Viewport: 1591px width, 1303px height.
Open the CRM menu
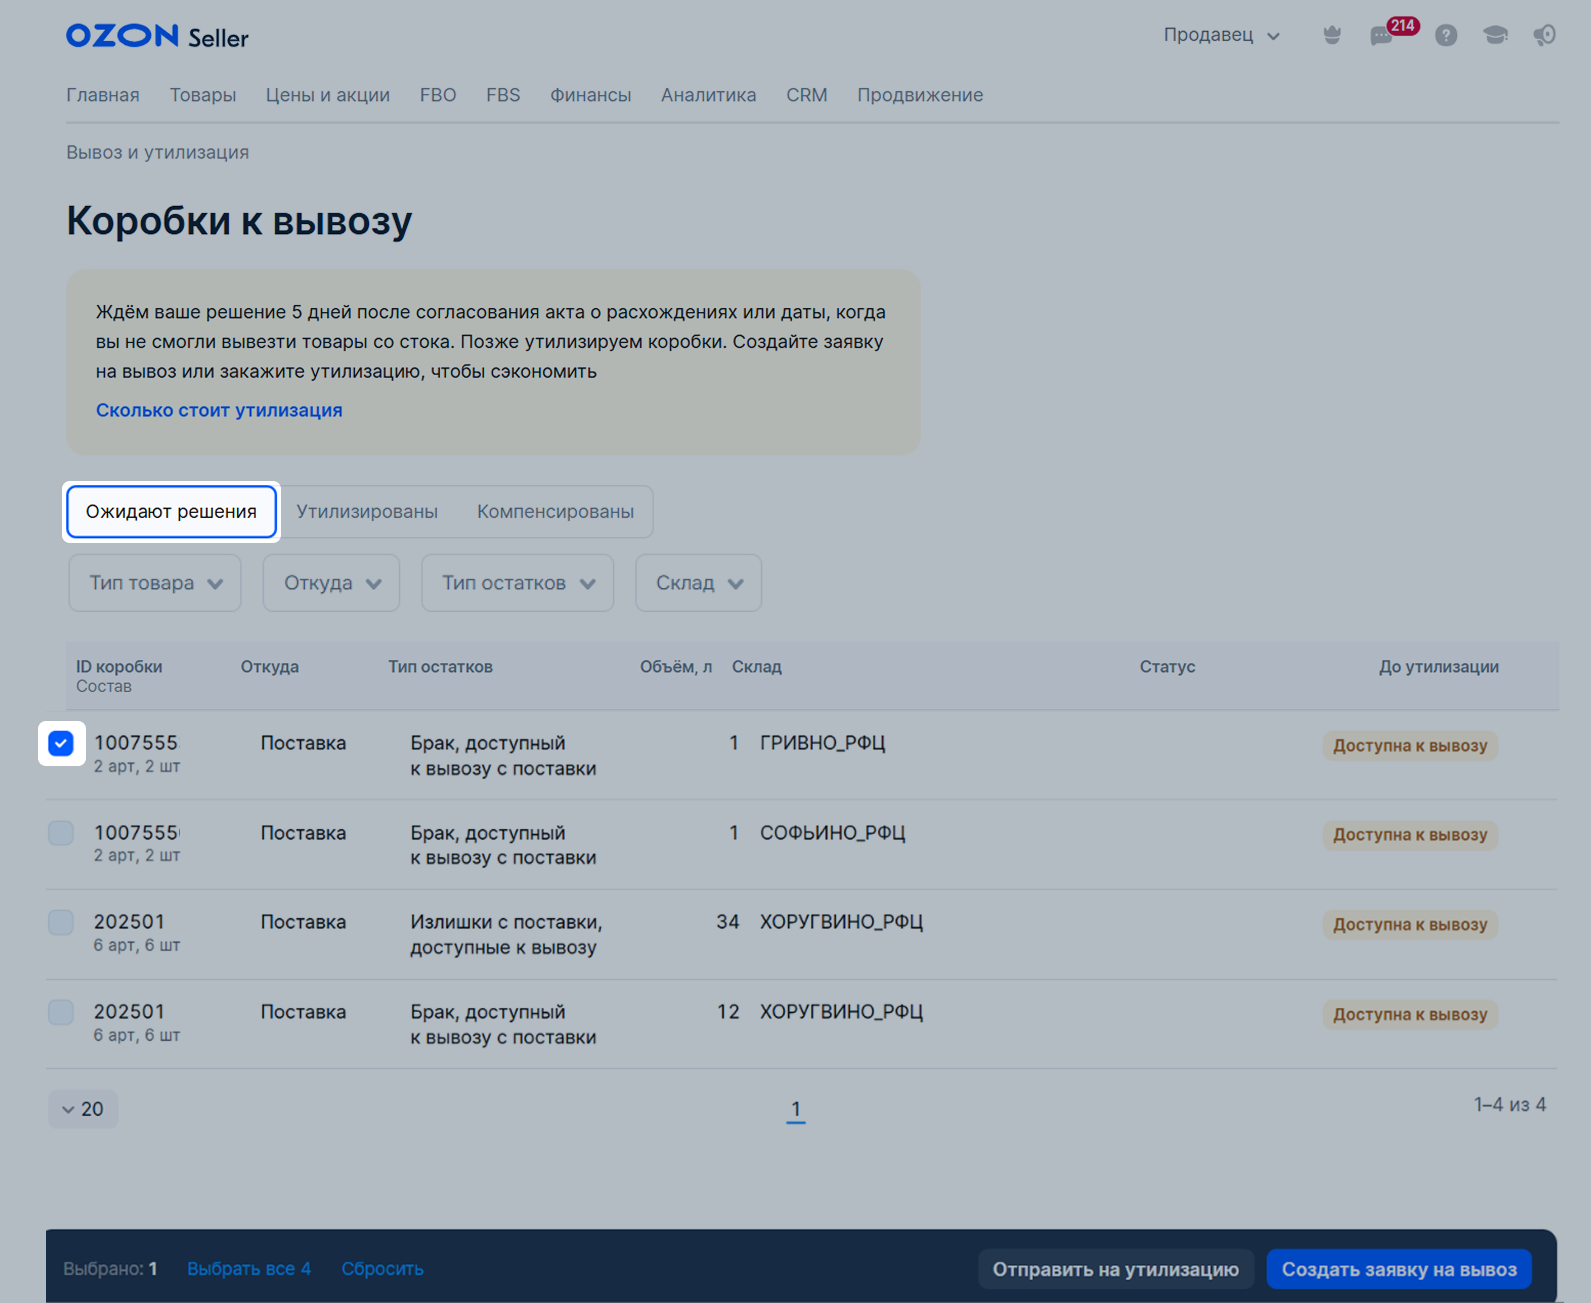click(807, 95)
